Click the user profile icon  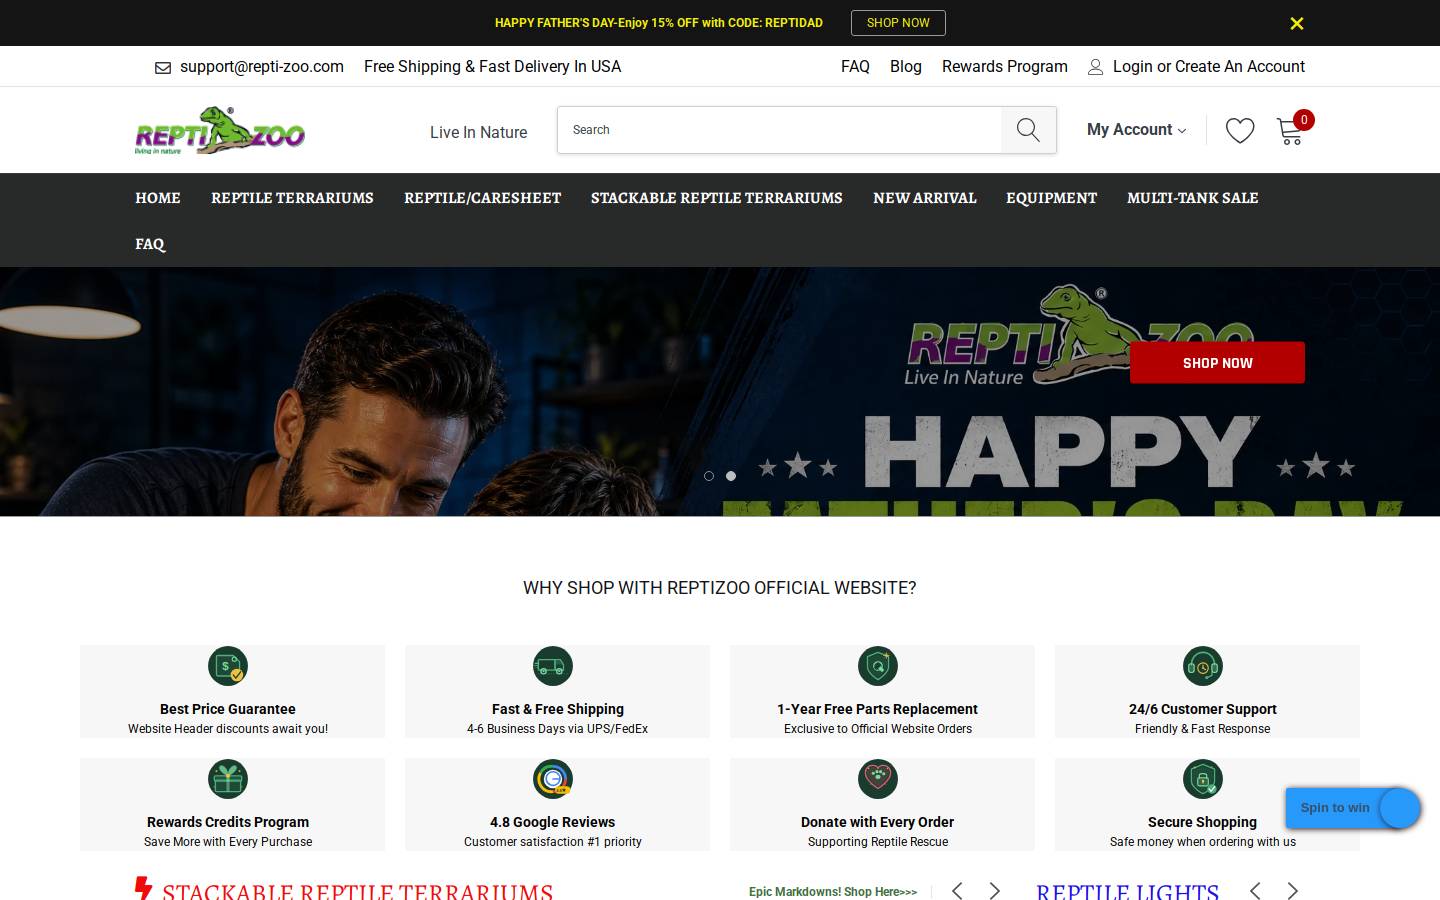point(1096,67)
